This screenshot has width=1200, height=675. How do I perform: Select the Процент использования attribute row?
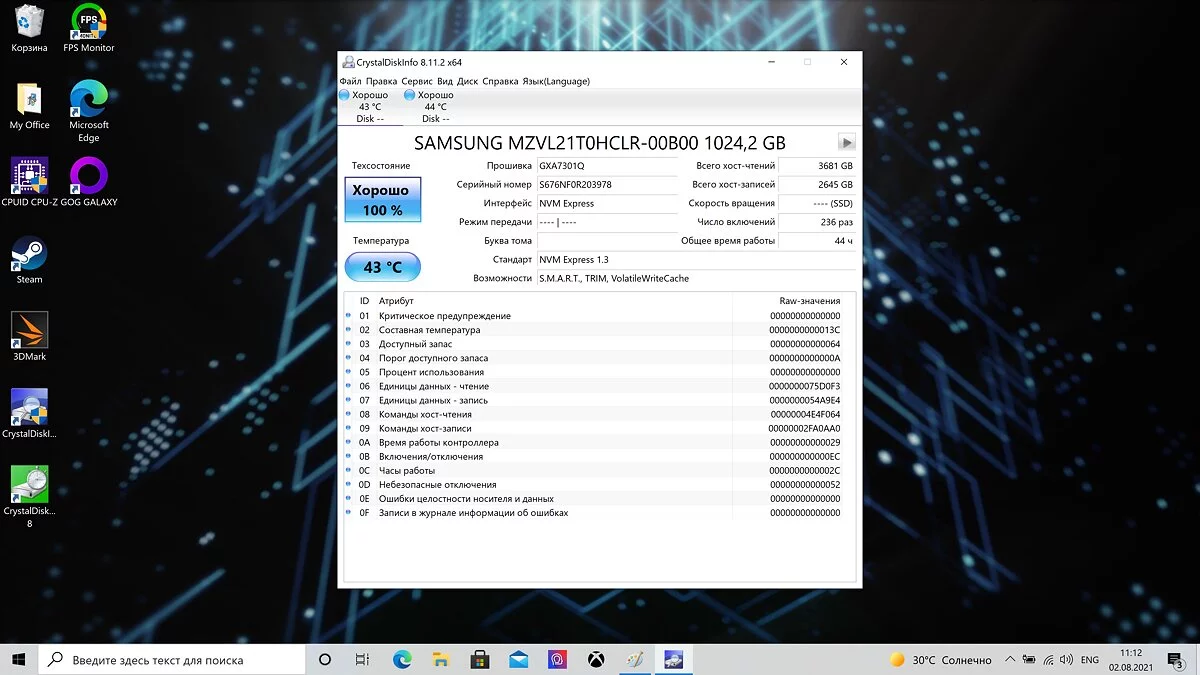[x=599, y=372]
